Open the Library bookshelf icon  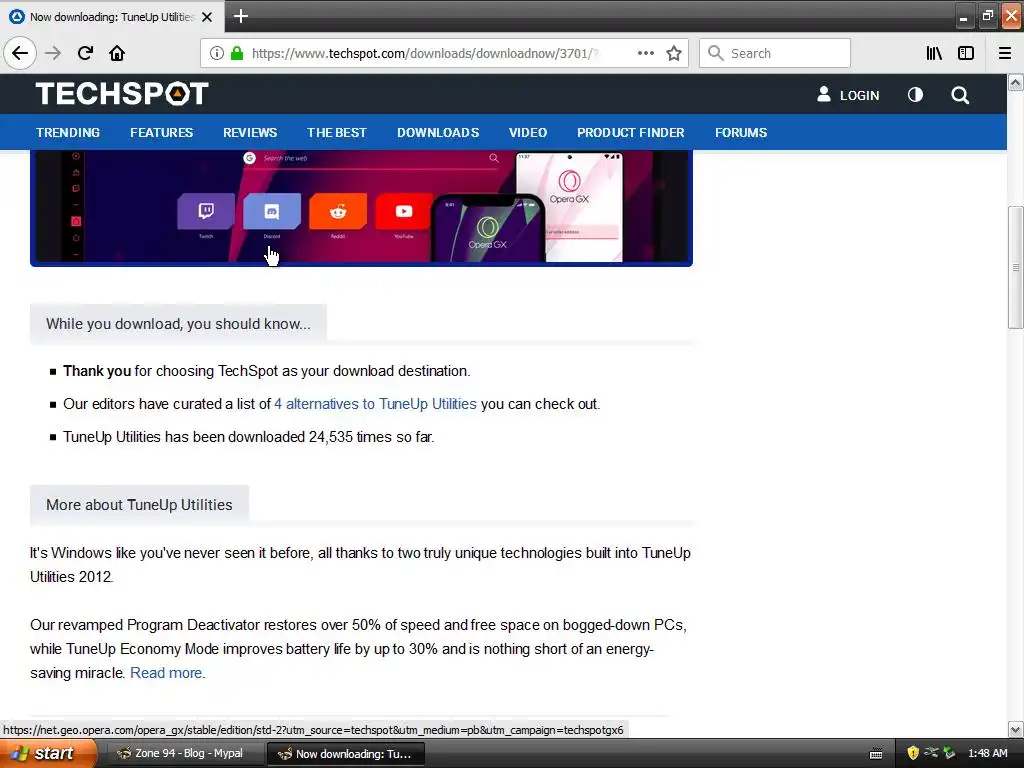pos(934,53)
